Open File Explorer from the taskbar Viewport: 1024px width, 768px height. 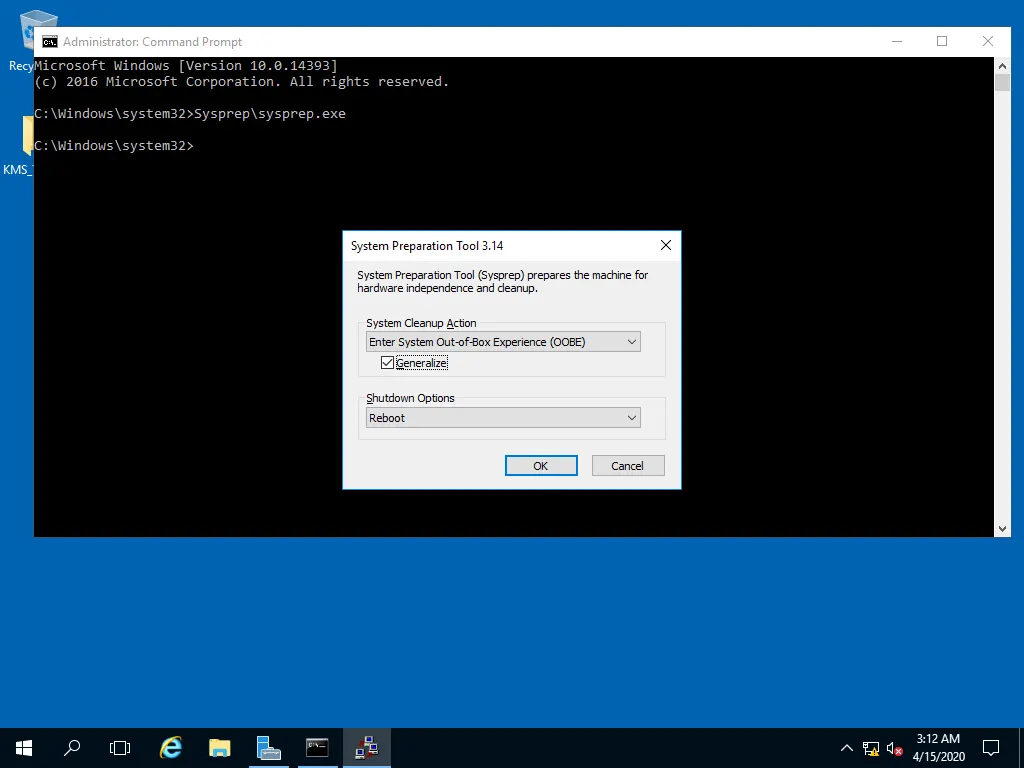point(219,748)
